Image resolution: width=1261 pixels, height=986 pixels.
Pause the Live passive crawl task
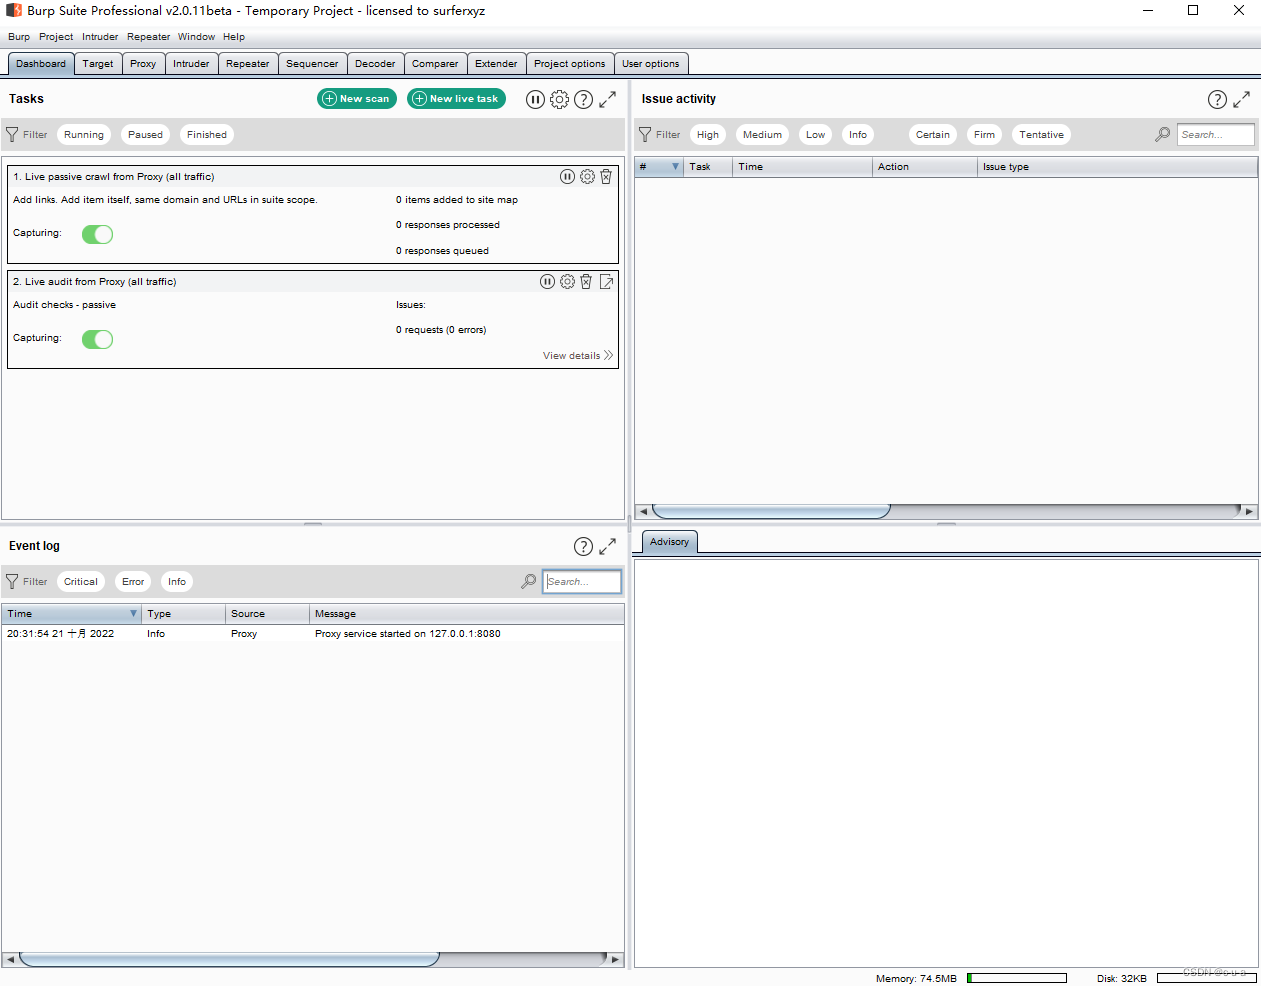tap(567, 177)
